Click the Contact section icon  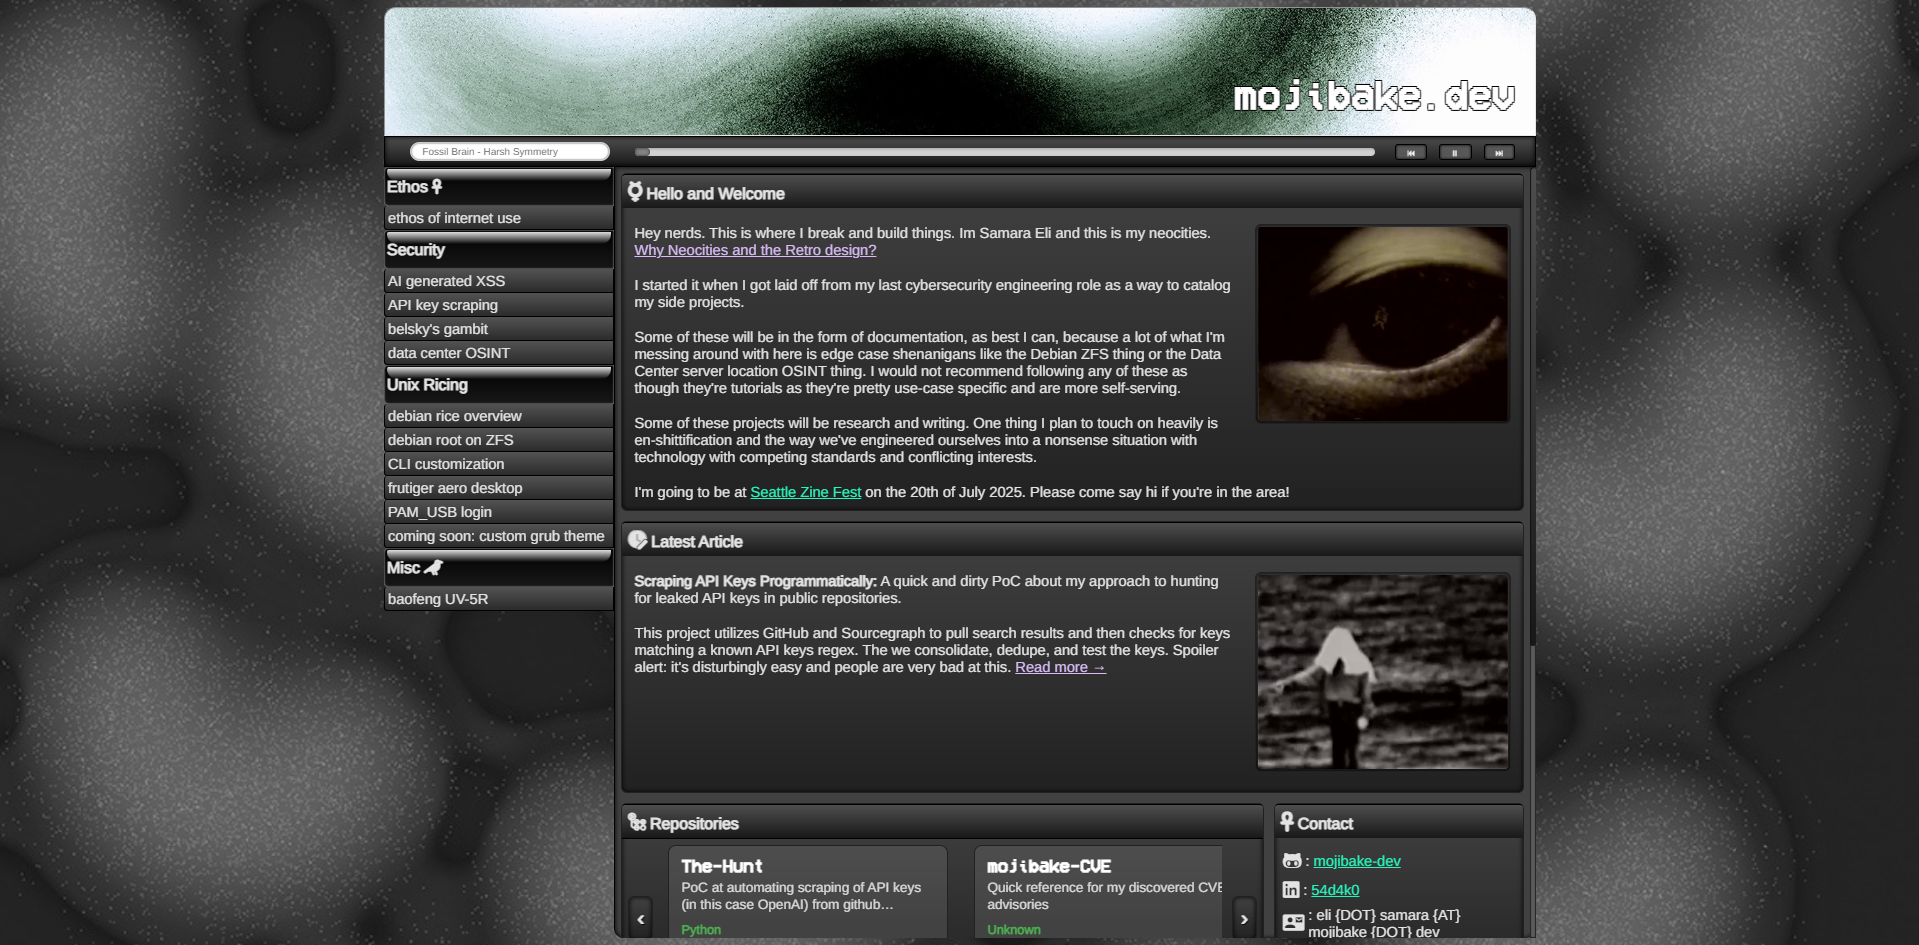click(1287, 821)
